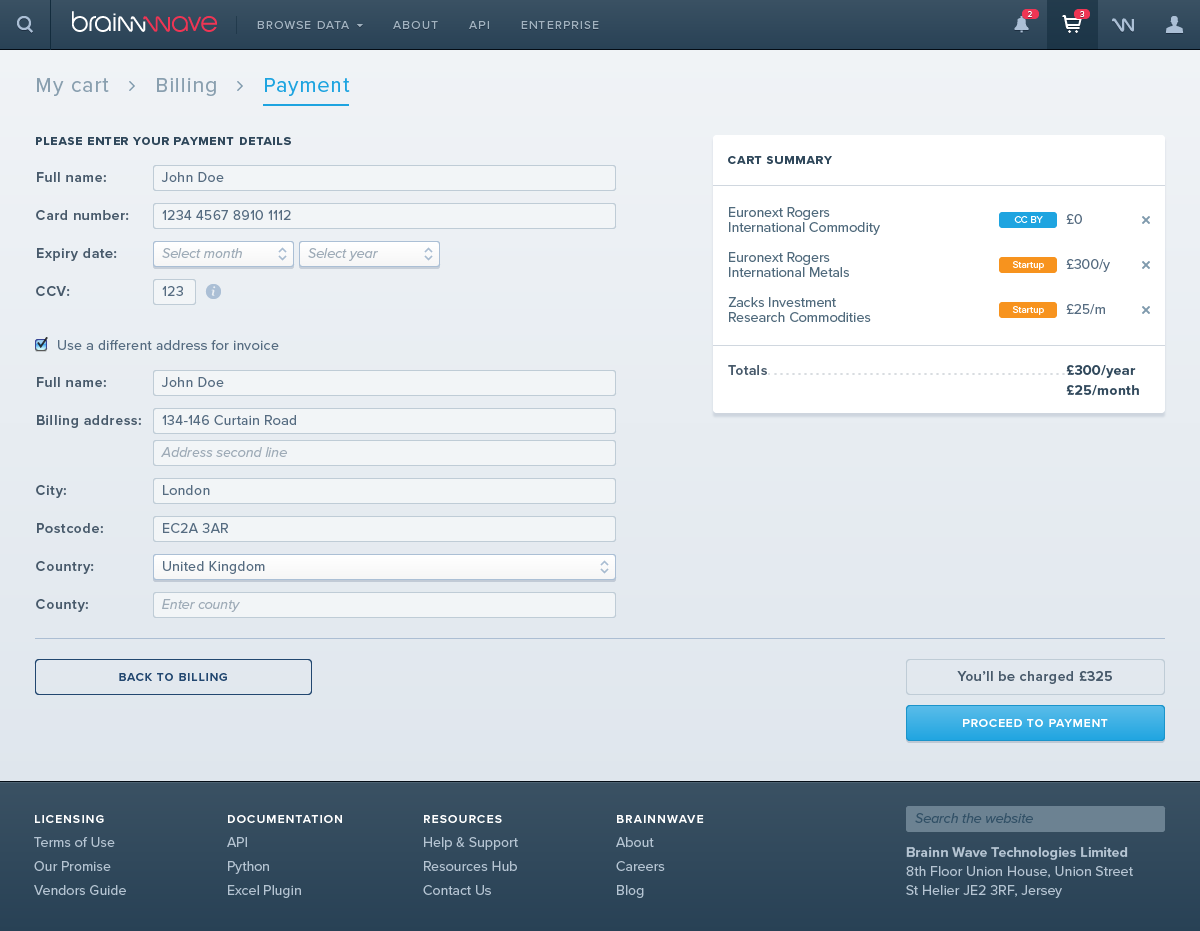Click Startup badge for Zacks Investment
Image resolution: width=1200 pixels, height=931 pixels.
1028,310
